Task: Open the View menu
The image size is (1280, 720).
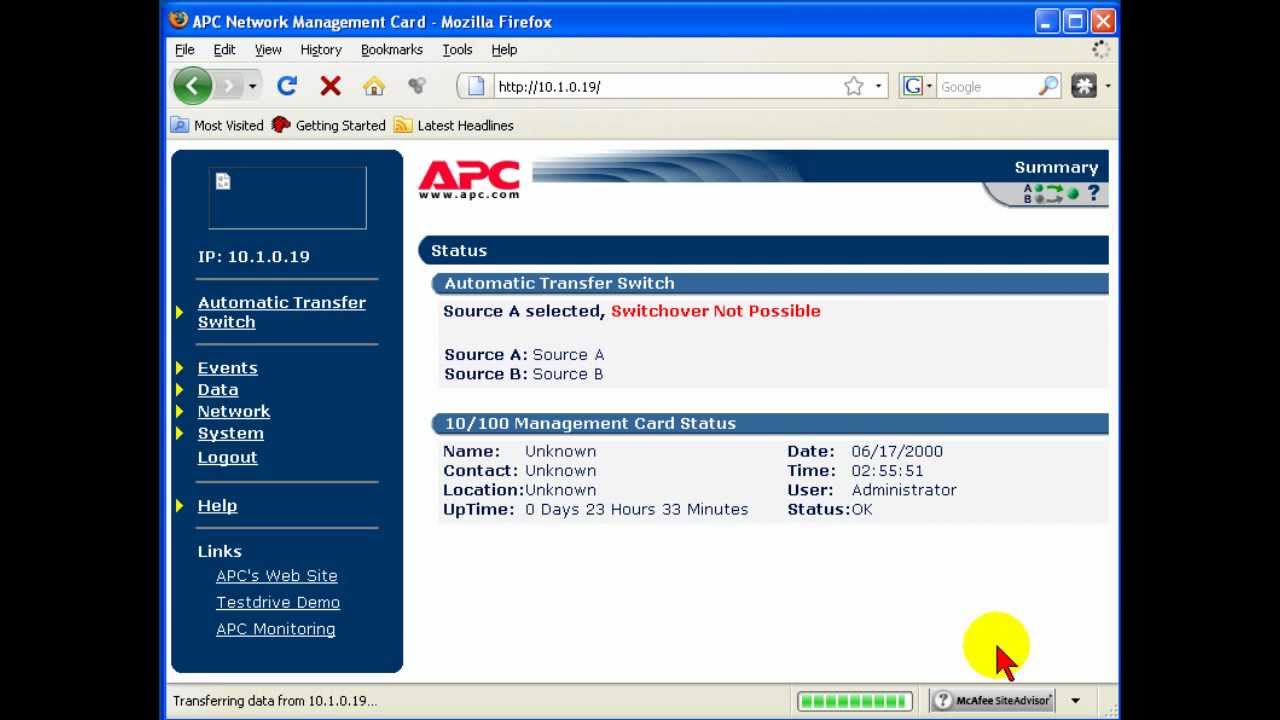Action: tap(268, 49)
